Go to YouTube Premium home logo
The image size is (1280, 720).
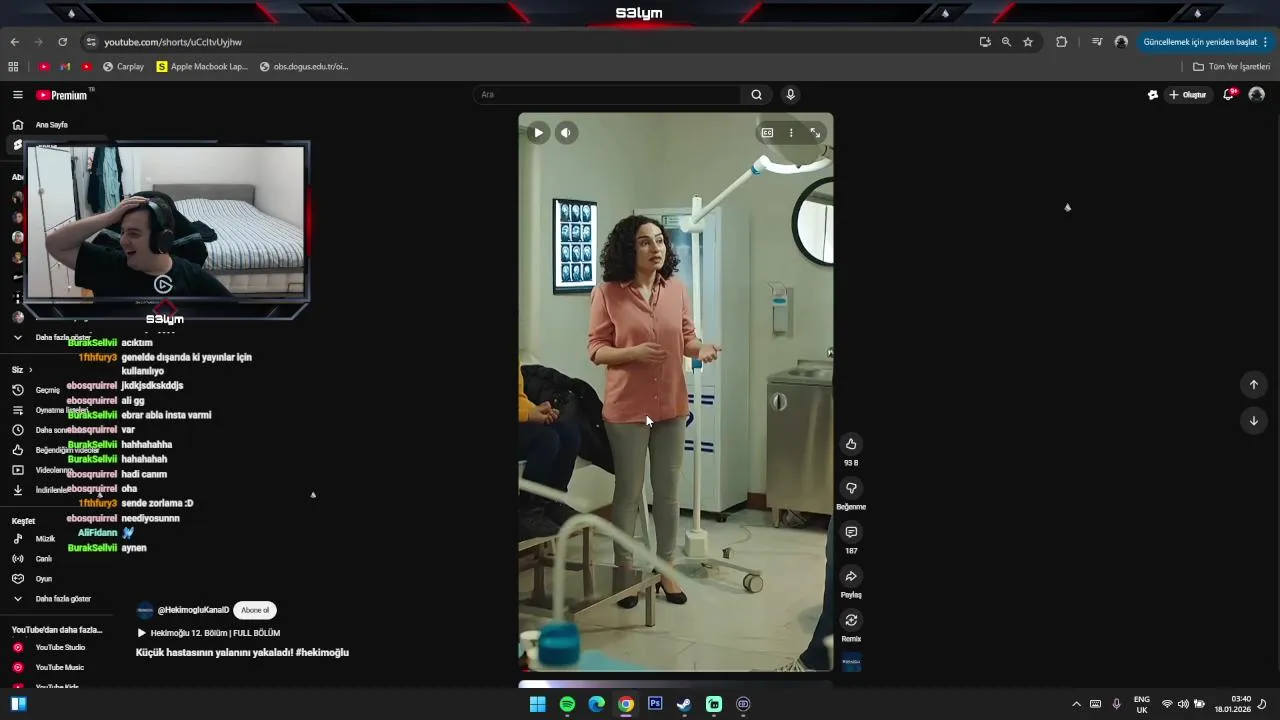tap(62, 95)
